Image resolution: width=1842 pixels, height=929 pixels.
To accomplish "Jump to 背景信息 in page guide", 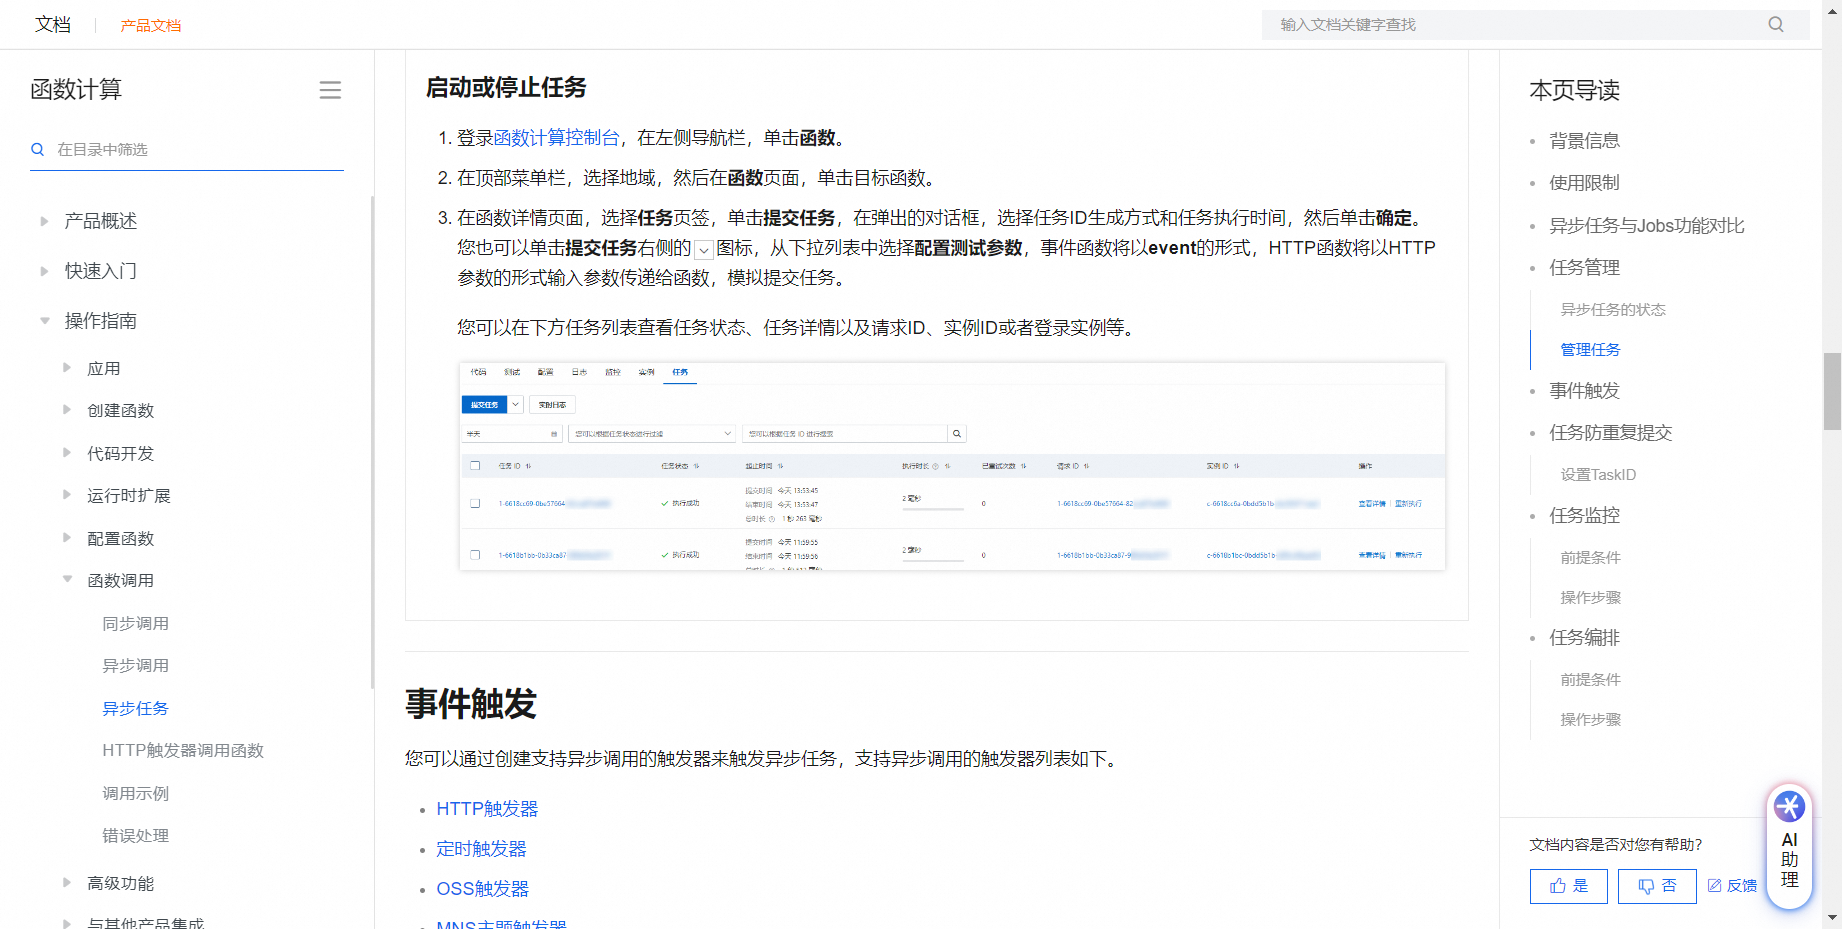I will click(x=1584, y=141).
